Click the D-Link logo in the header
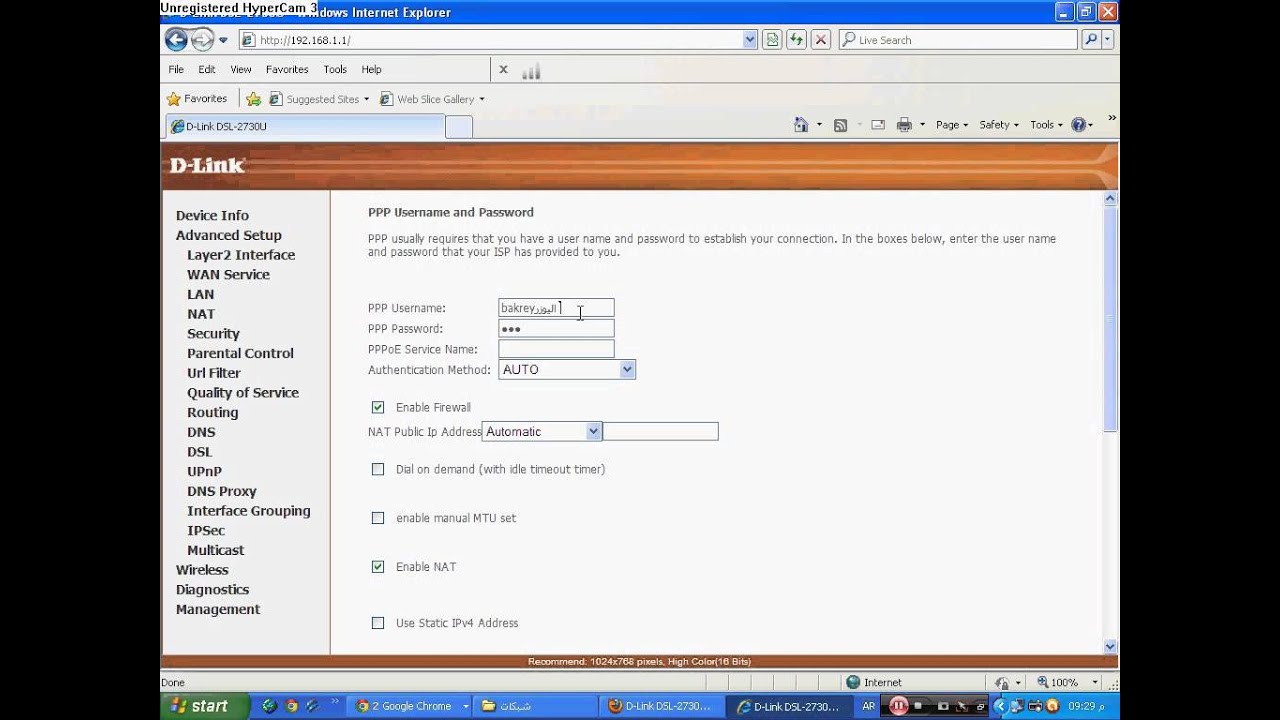This screenshot has height=720, width=1280. point(207,165)
